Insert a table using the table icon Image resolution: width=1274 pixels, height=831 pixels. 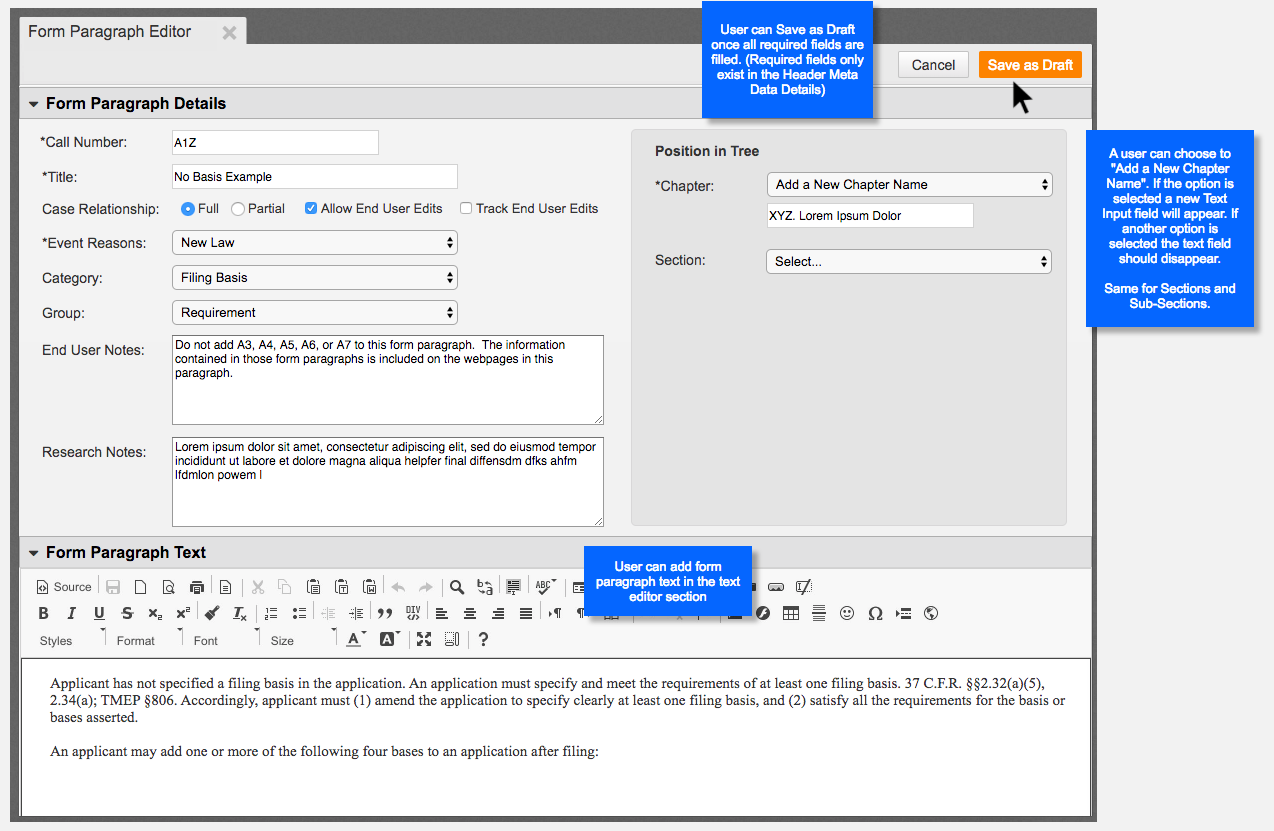point(791,613)
